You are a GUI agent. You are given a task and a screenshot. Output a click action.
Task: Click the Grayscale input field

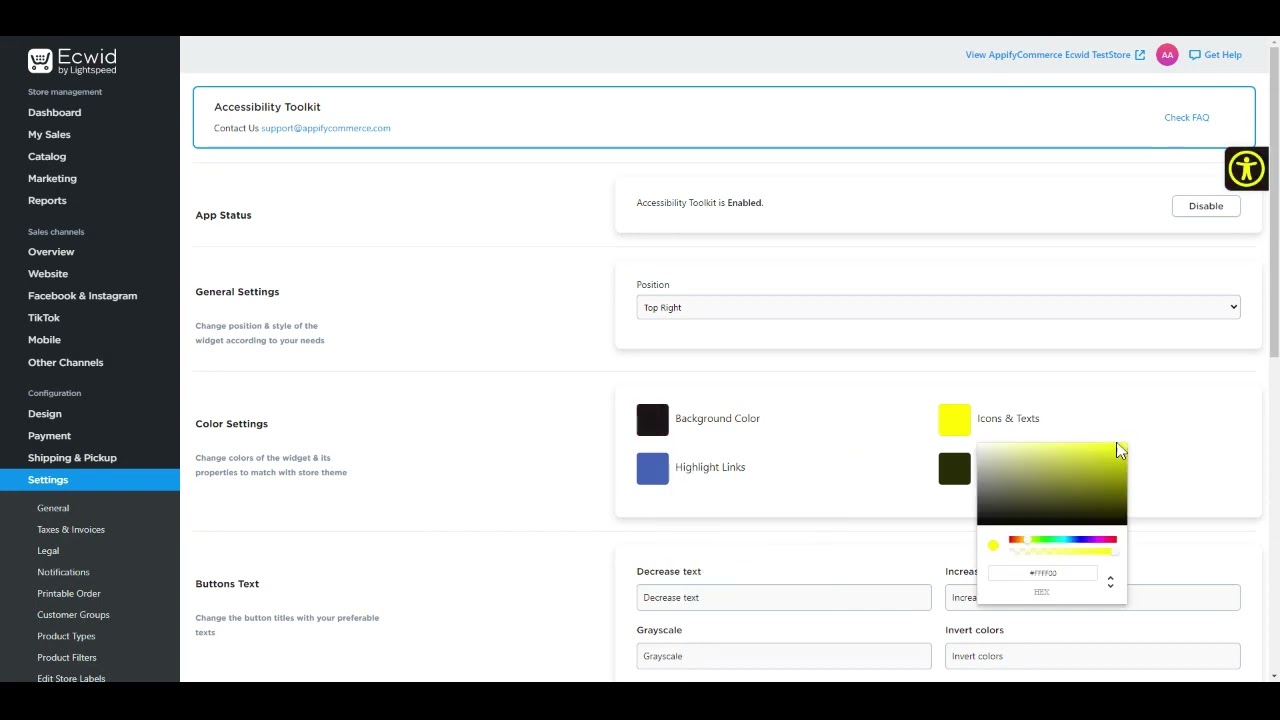784,656
